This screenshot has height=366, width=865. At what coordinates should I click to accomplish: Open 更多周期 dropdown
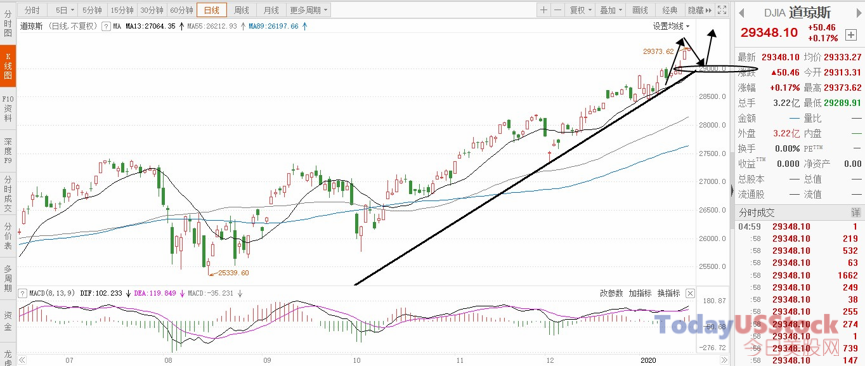coord(308,10)
